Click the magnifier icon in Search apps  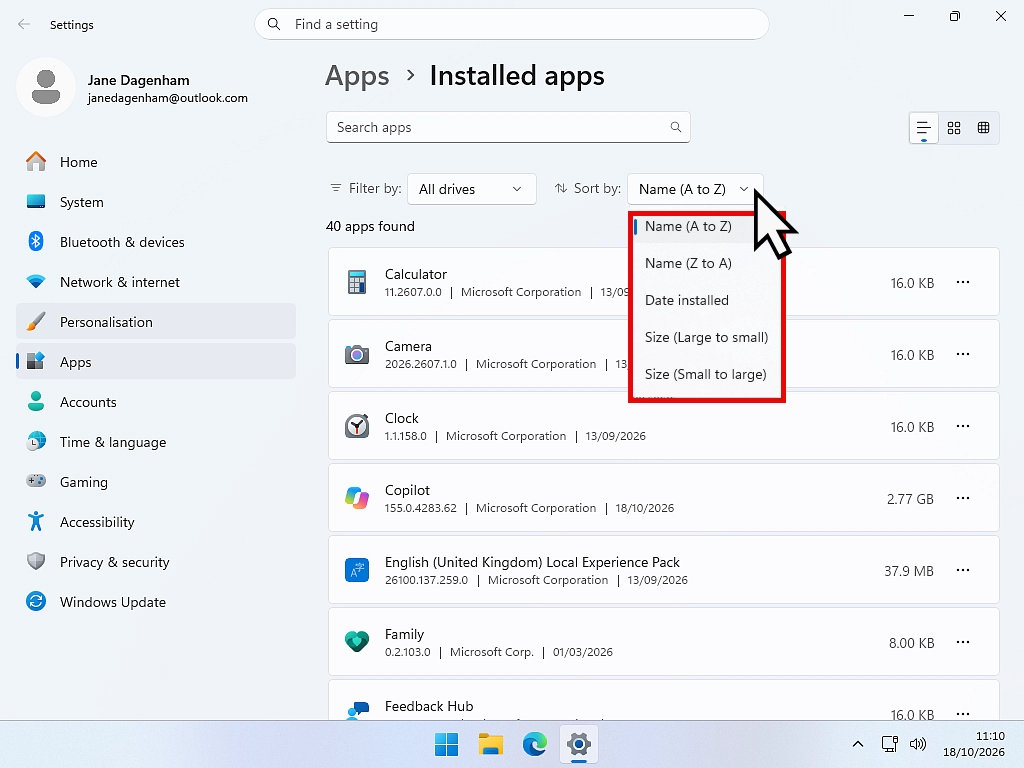676,127
